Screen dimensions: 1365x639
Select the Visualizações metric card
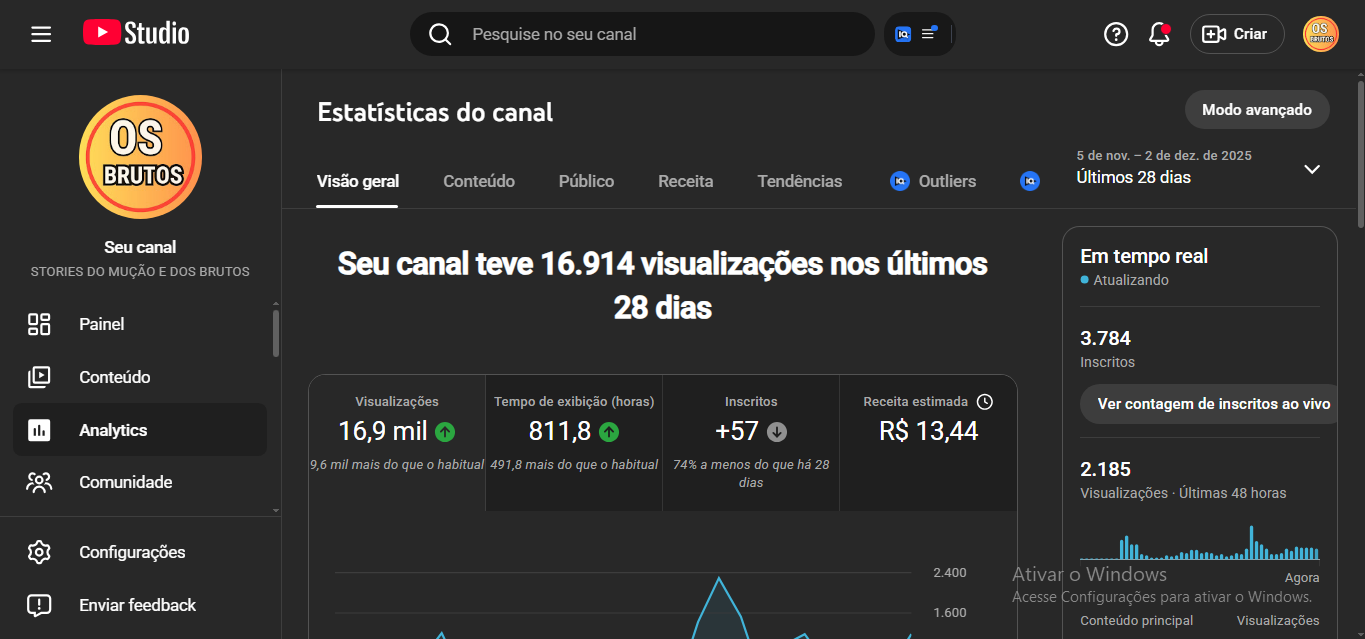coord(397,443)
